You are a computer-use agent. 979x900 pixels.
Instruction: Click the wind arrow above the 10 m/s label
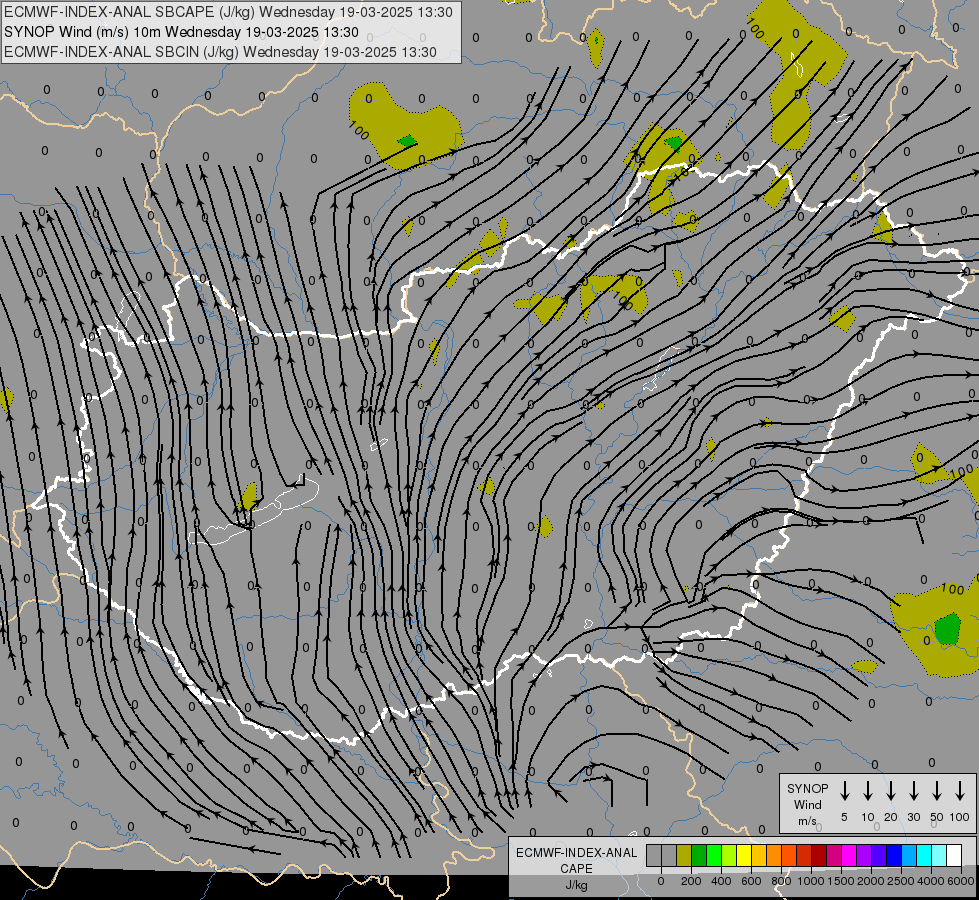point(868,791)
